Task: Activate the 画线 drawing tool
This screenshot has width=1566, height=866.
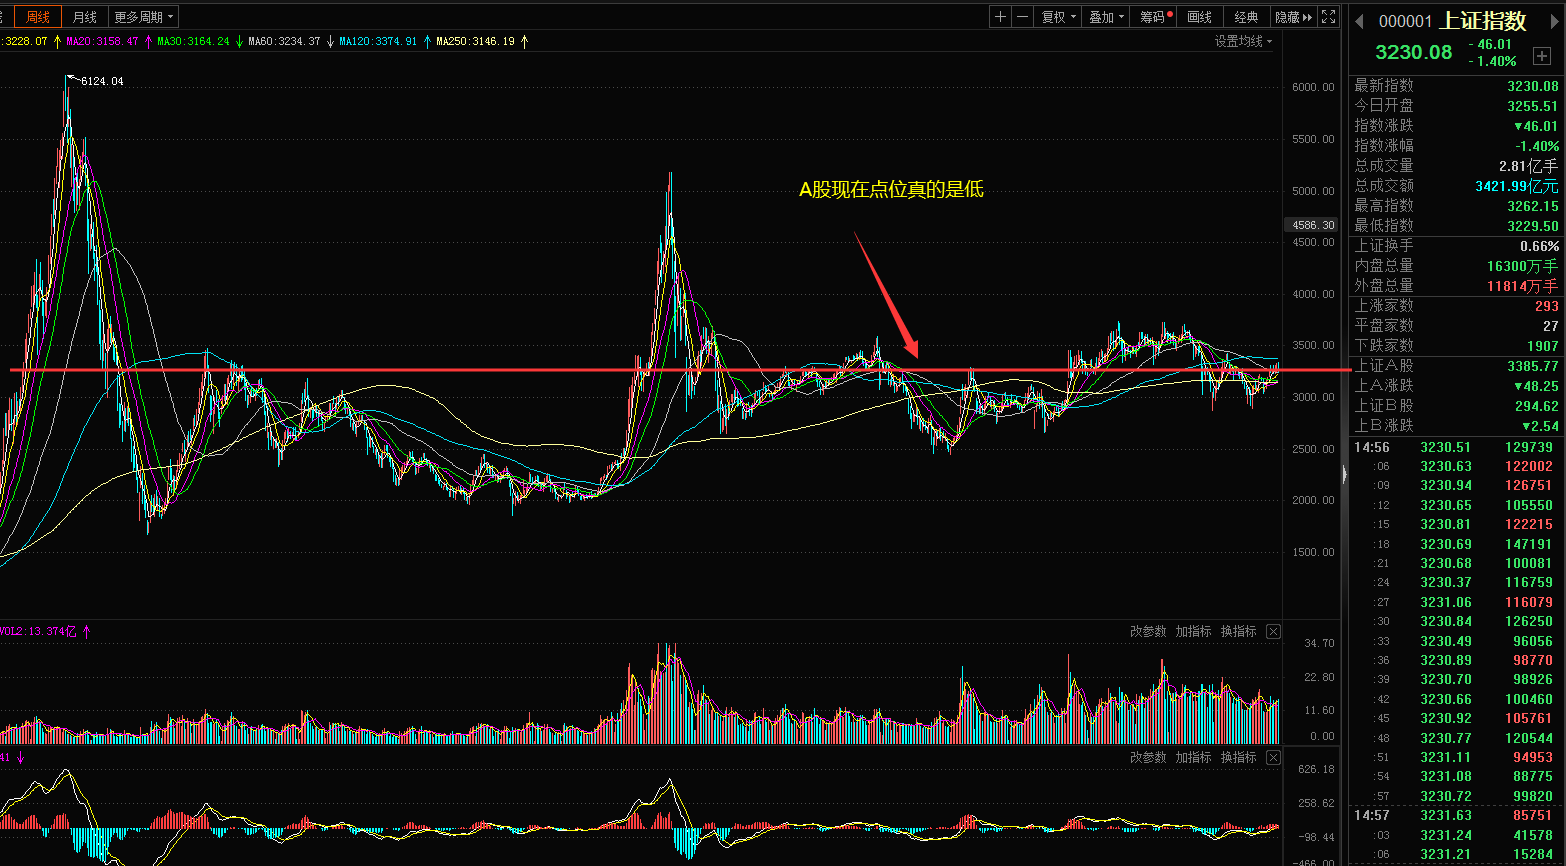Action: (x=1200, y=17)
